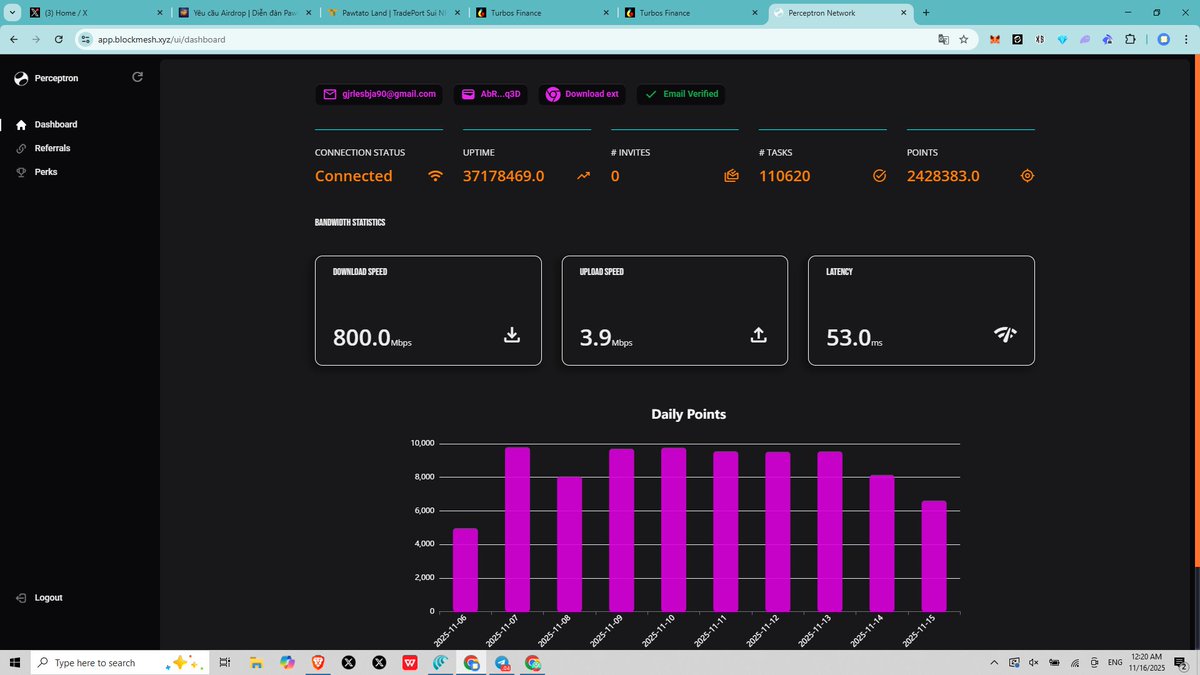Open Task View in the taskbar
1200x675 pixels.
[x=225, y=663]
